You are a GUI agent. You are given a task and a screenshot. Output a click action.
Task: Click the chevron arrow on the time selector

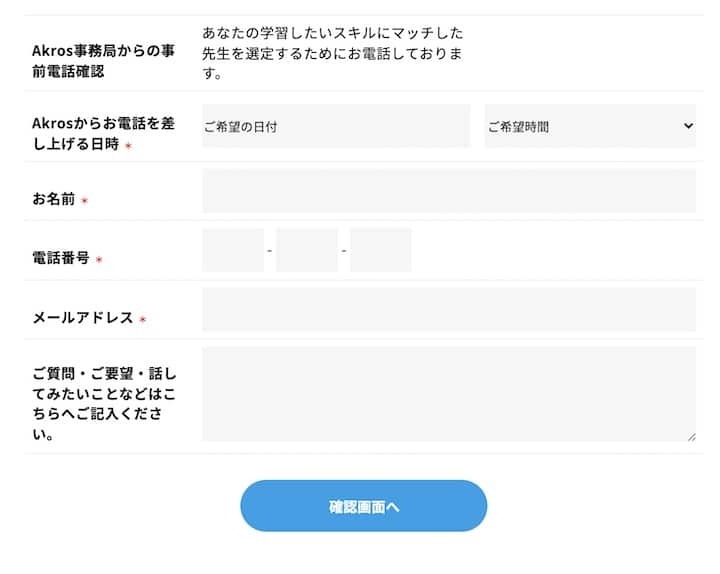point(687,126)
